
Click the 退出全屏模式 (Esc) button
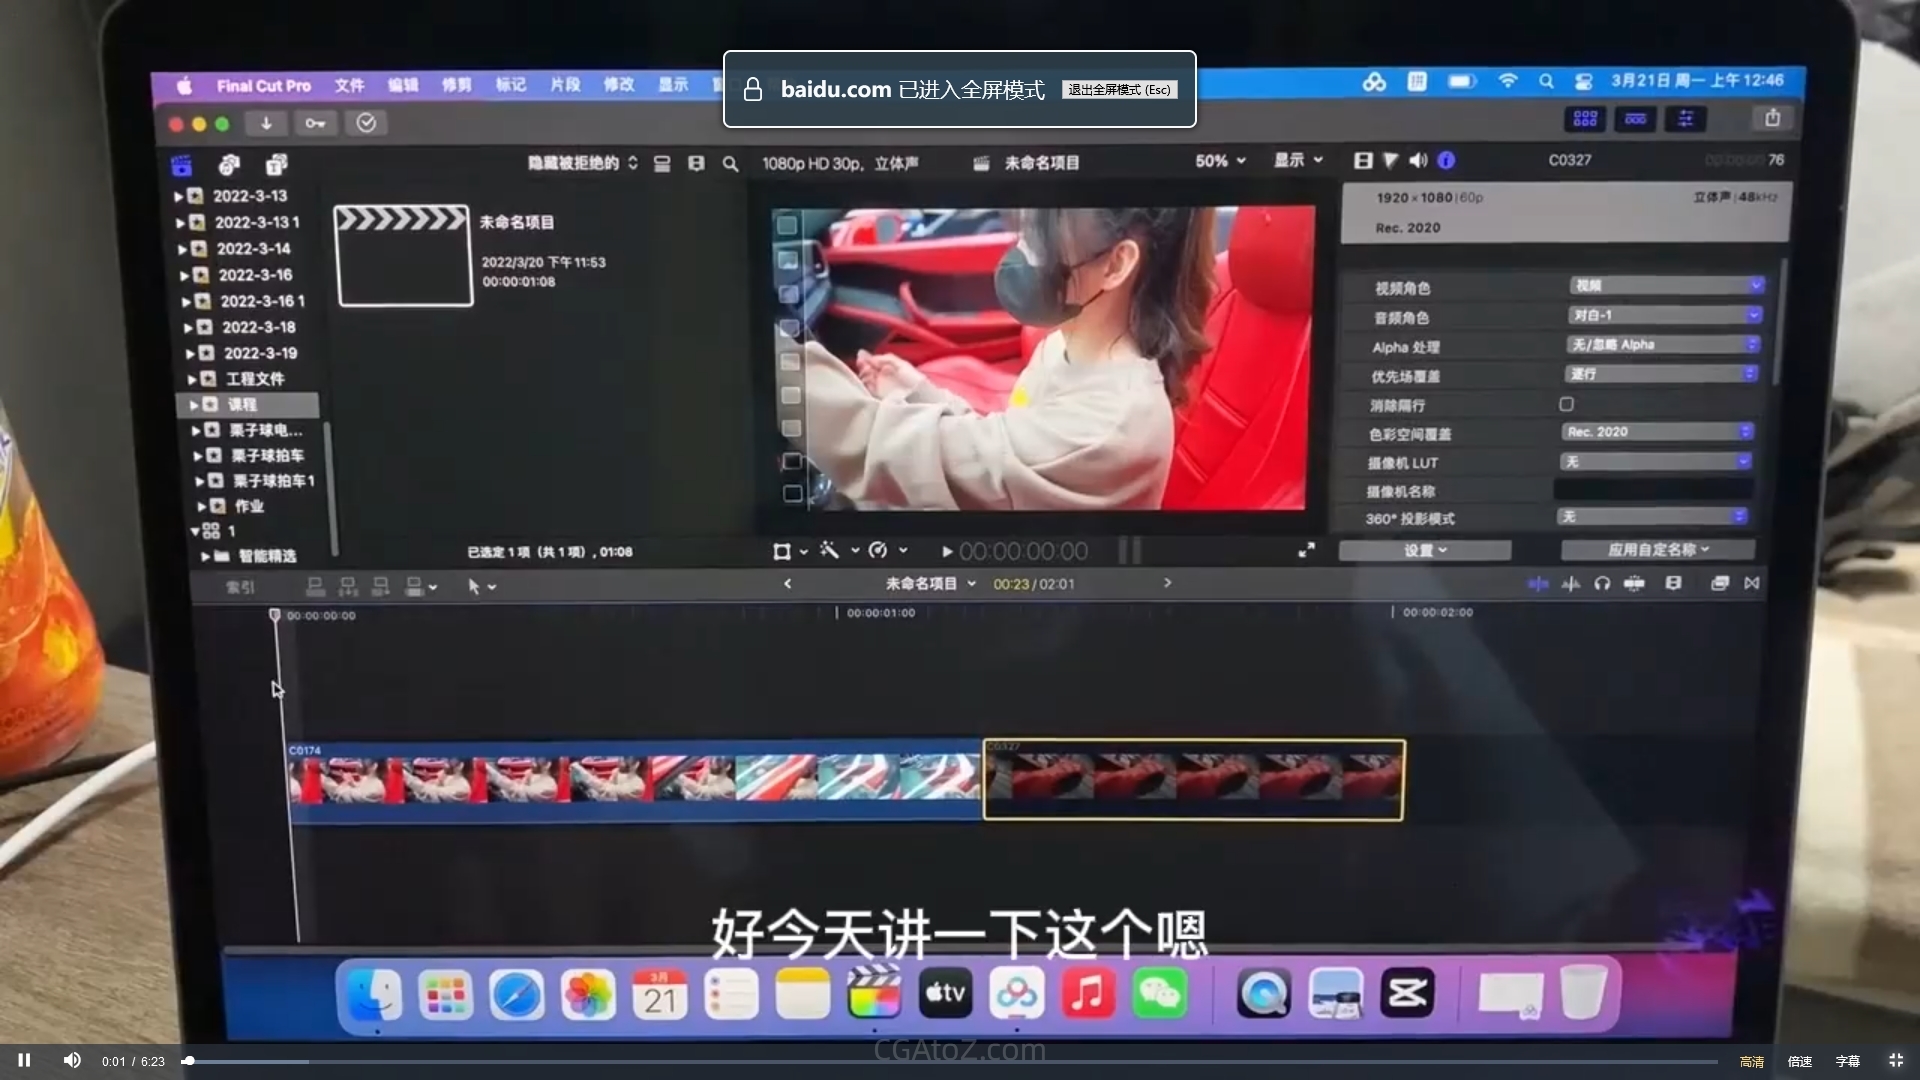pos(1119,90)
